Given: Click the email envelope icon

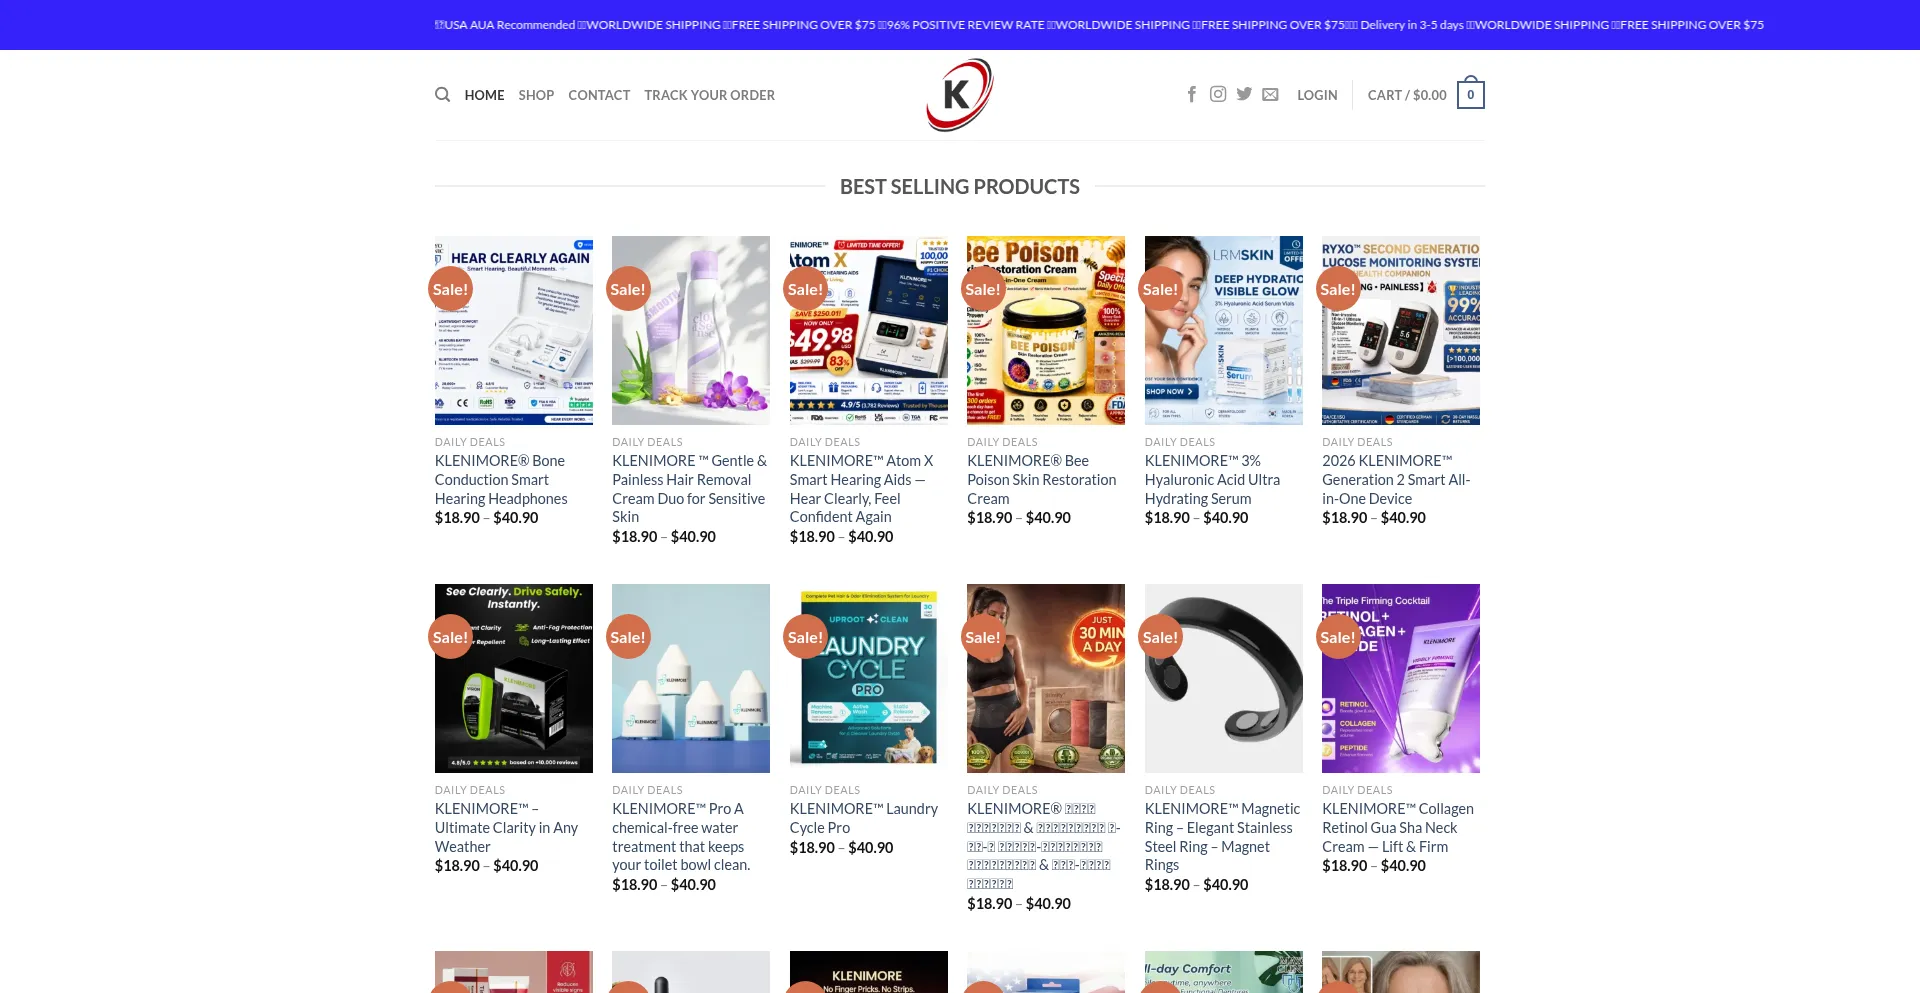Looking at the screenshot, I should point(1270,94).
